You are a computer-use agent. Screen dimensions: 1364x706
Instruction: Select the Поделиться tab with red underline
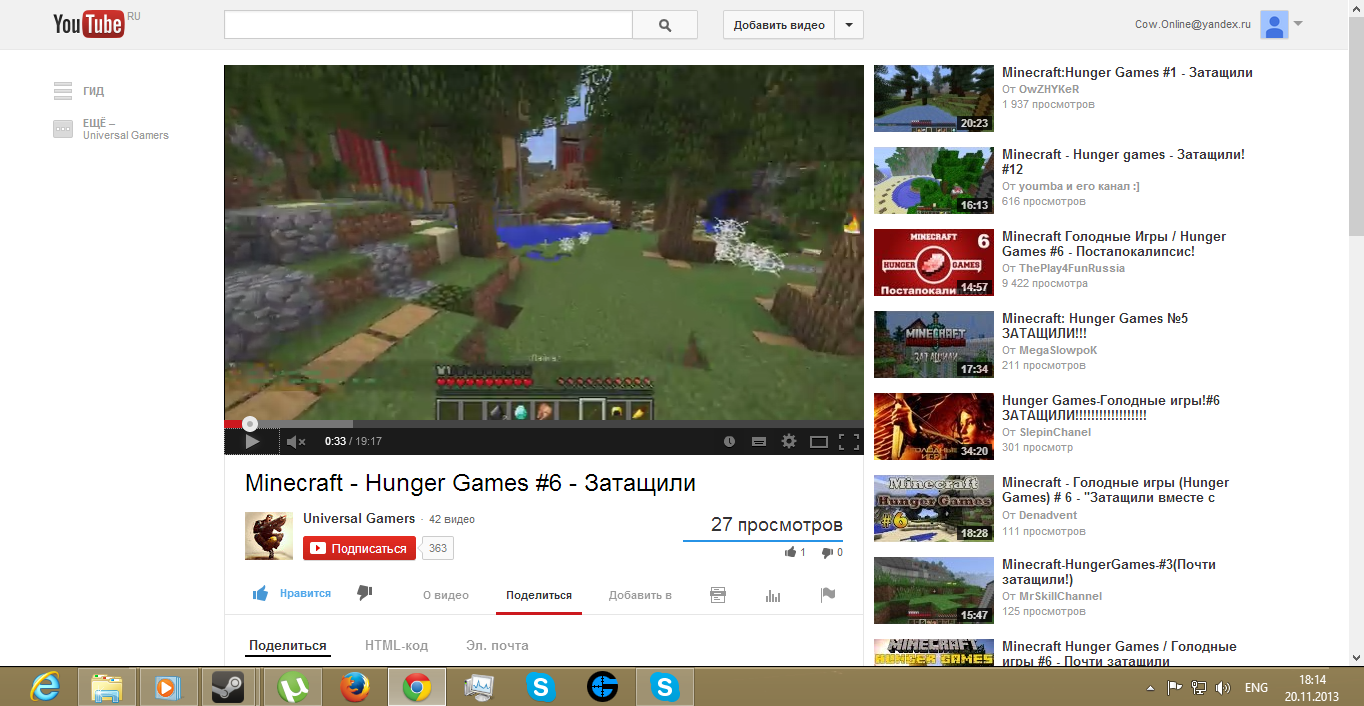click(x=539, y=595)
